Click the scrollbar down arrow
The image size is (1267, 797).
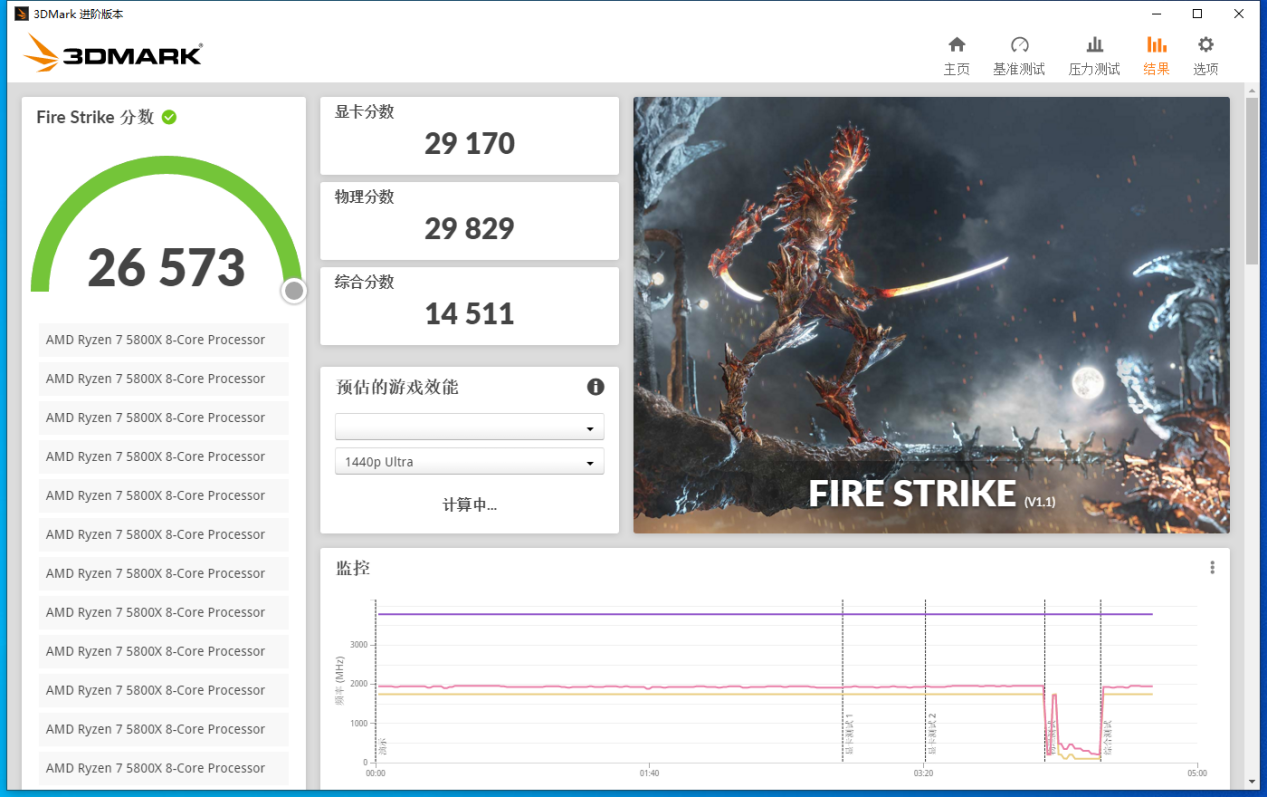[1252, 781]
